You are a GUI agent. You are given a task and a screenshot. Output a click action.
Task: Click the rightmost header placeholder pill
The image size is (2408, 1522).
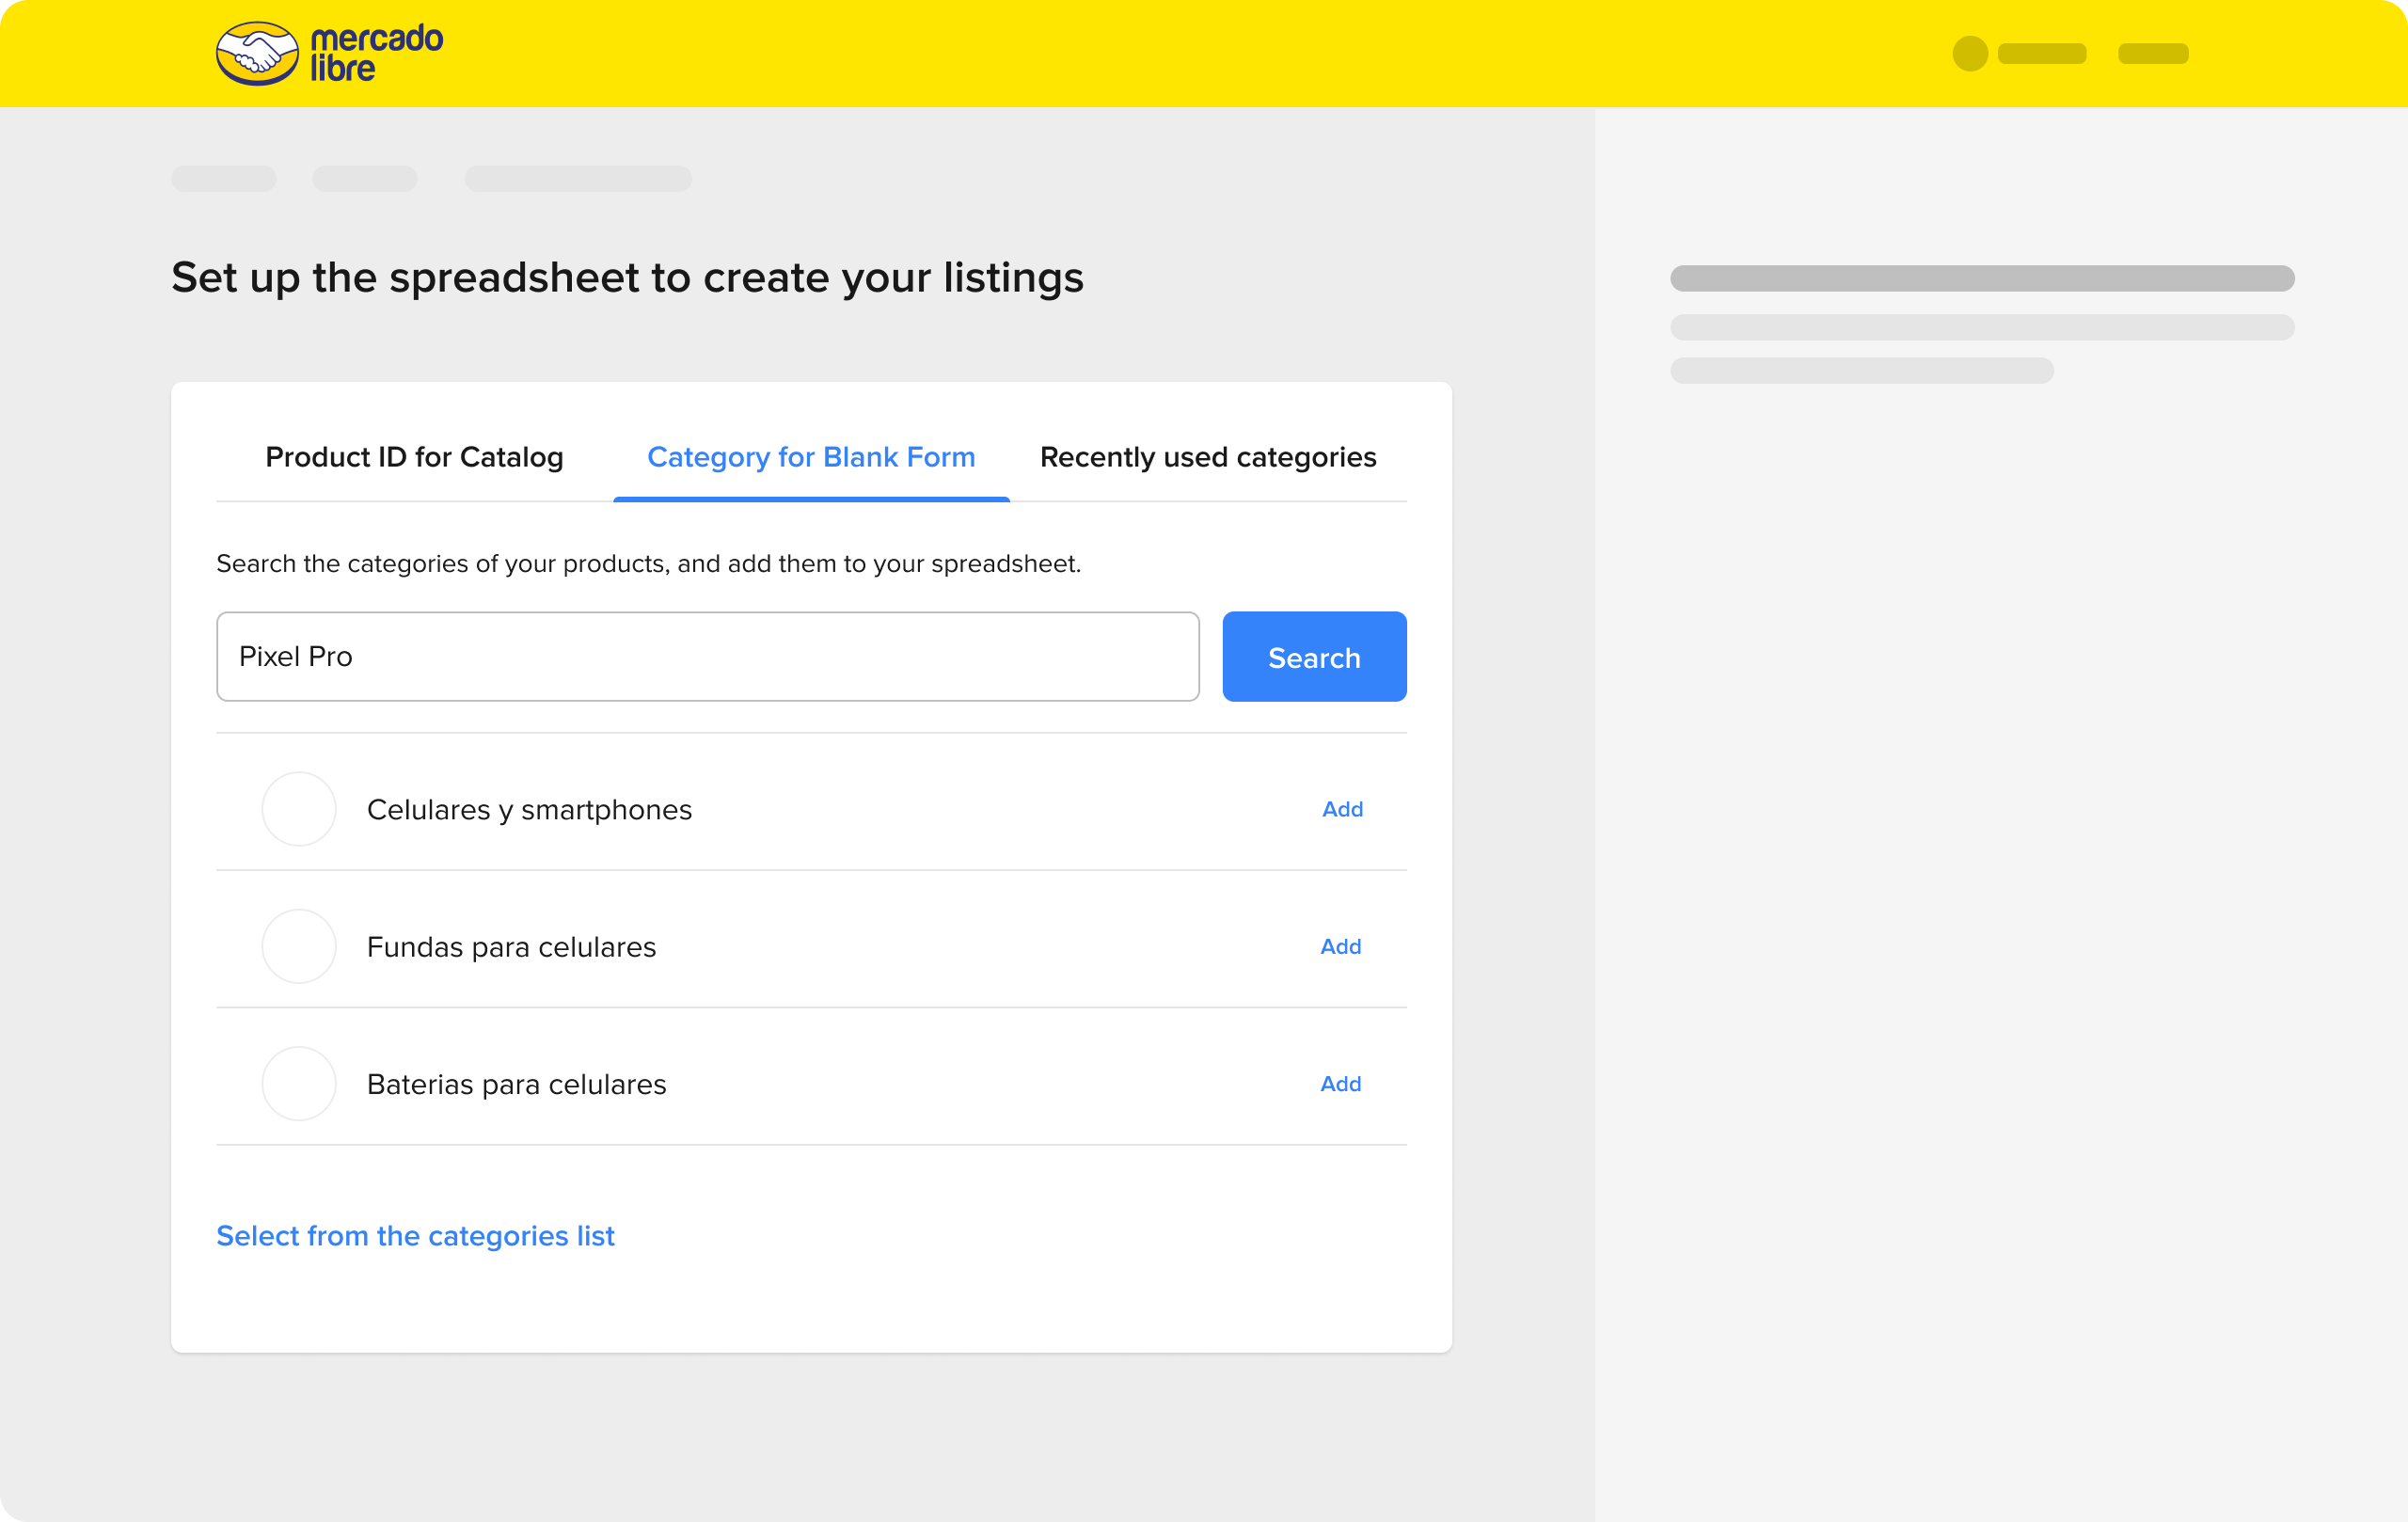tap(2152, 54)
